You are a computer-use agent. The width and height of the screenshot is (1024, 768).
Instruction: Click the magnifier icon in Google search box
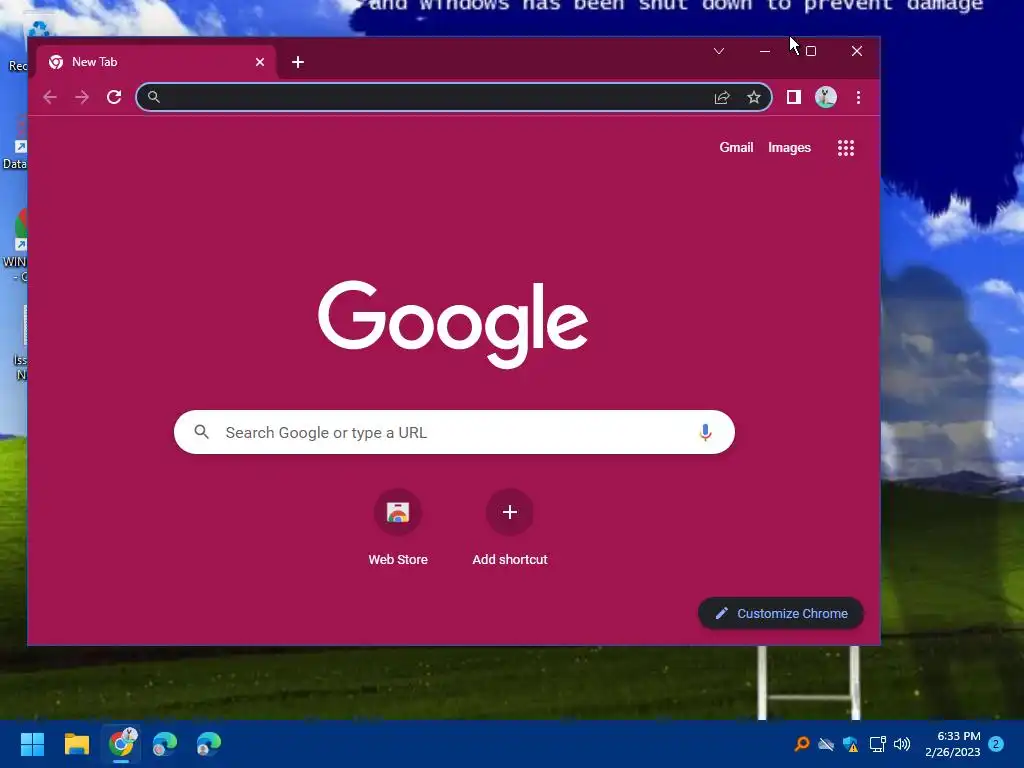point(202,432)
